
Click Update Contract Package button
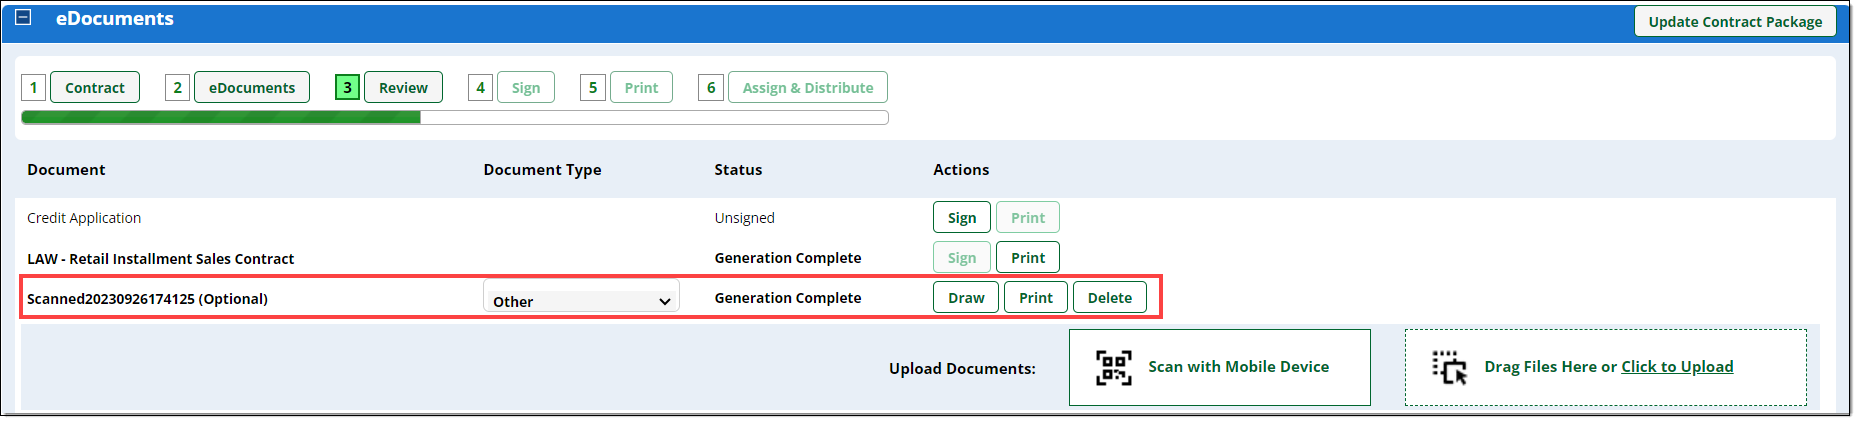1735,21
